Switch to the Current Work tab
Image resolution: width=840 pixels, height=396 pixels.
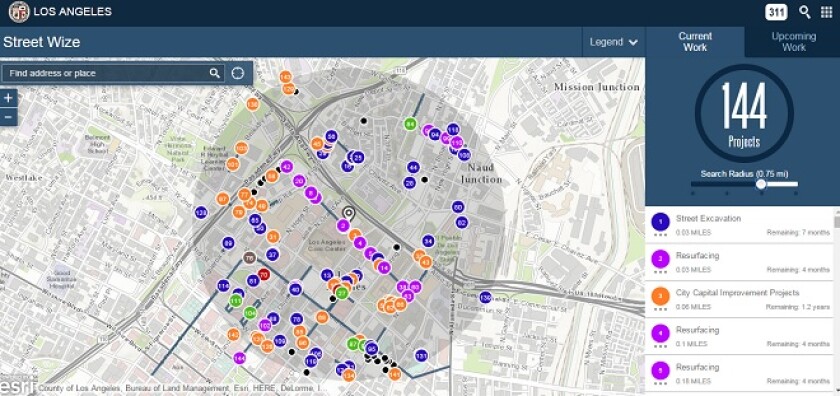(x=695, y=42)
